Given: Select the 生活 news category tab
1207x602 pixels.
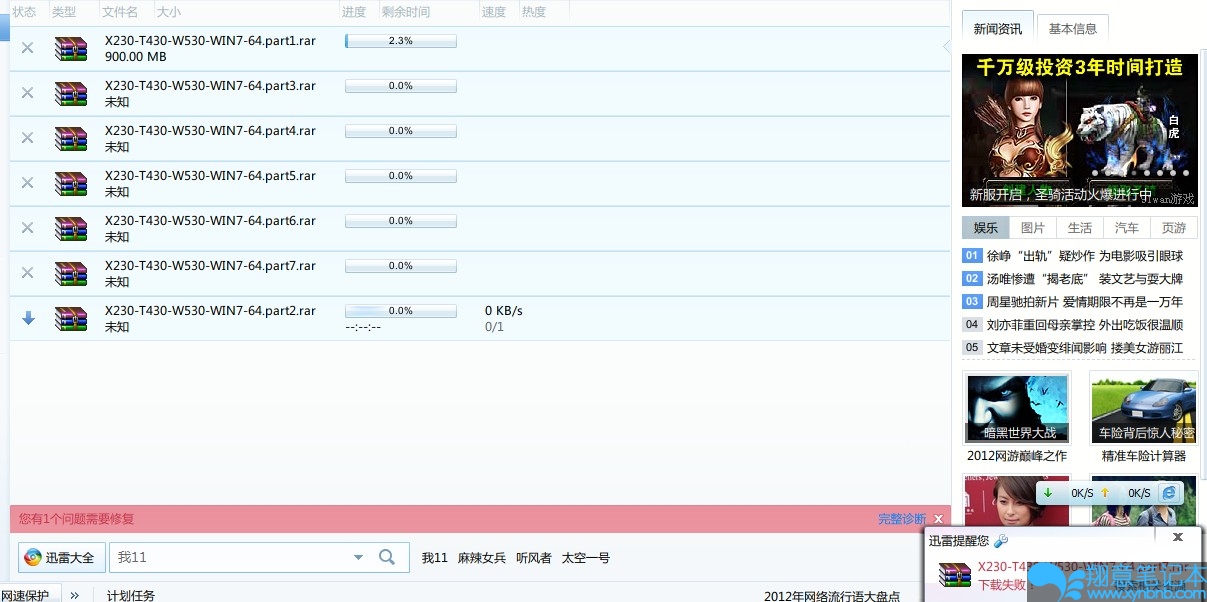Looking at the screenshot, I should pos(1080,228).
